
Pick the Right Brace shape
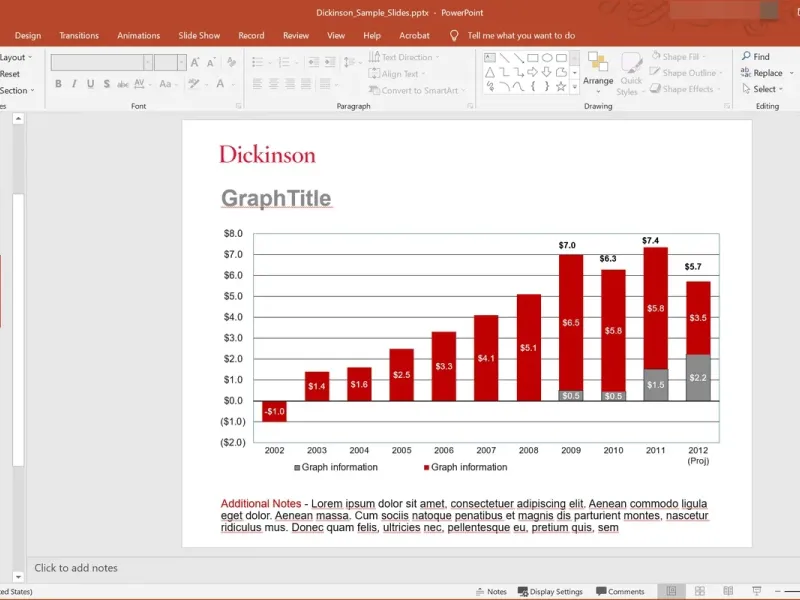pos(547,86)
